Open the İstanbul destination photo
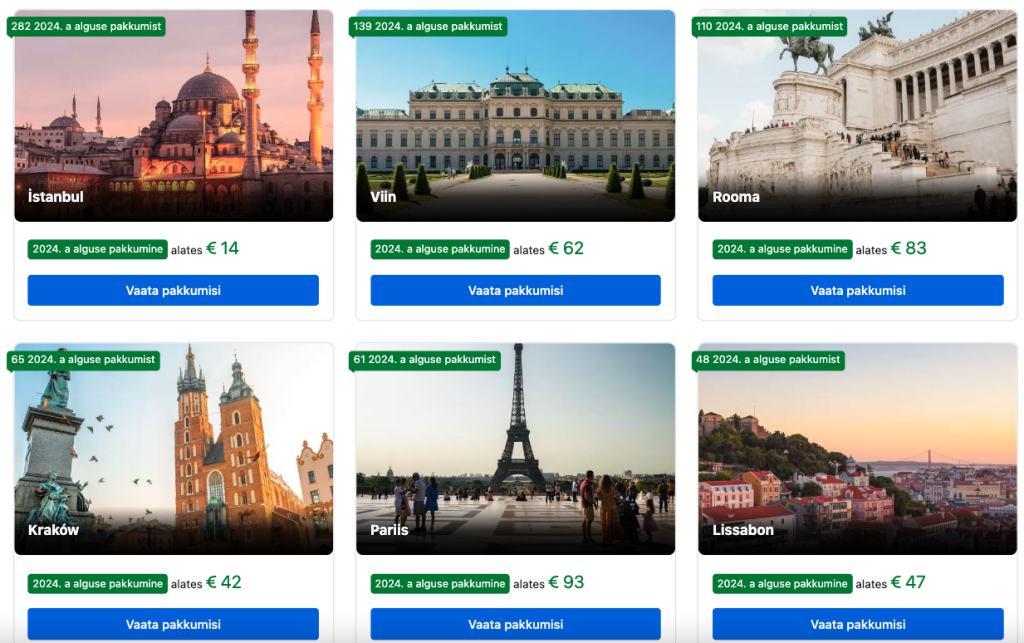This screenshot has height=643, width=1024. pos(174,116)
